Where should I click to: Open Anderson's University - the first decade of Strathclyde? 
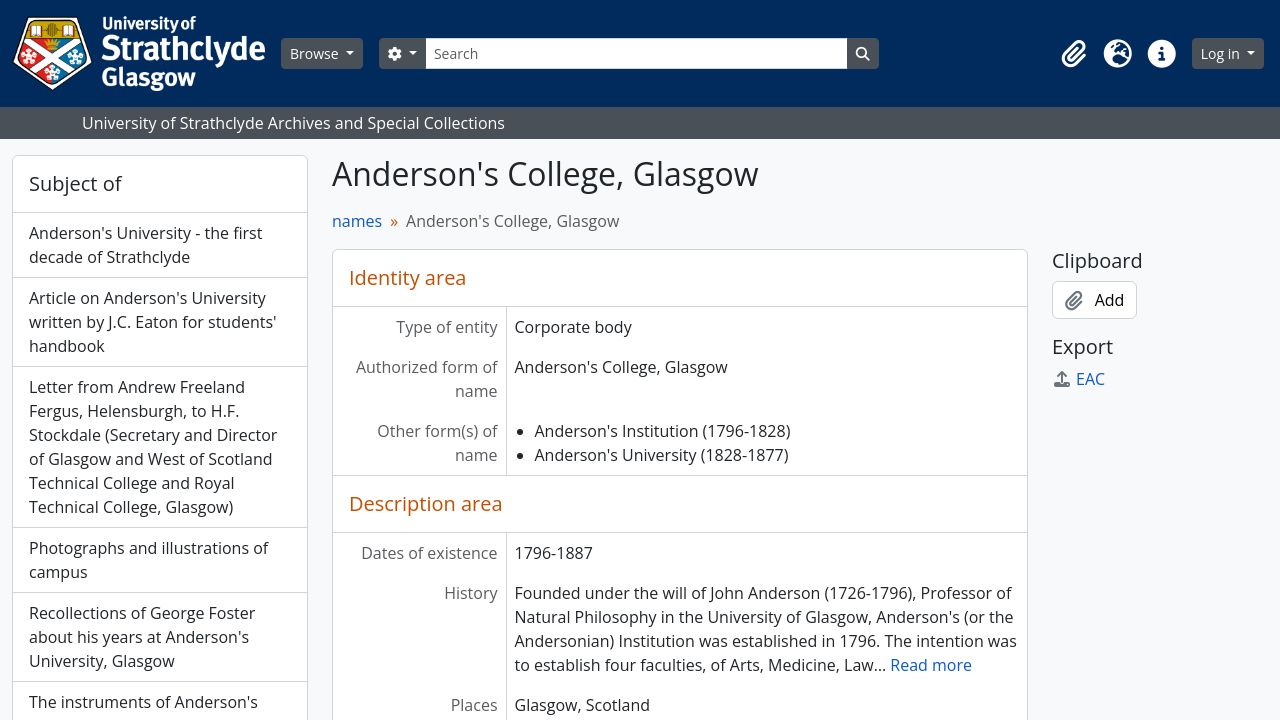160,245
